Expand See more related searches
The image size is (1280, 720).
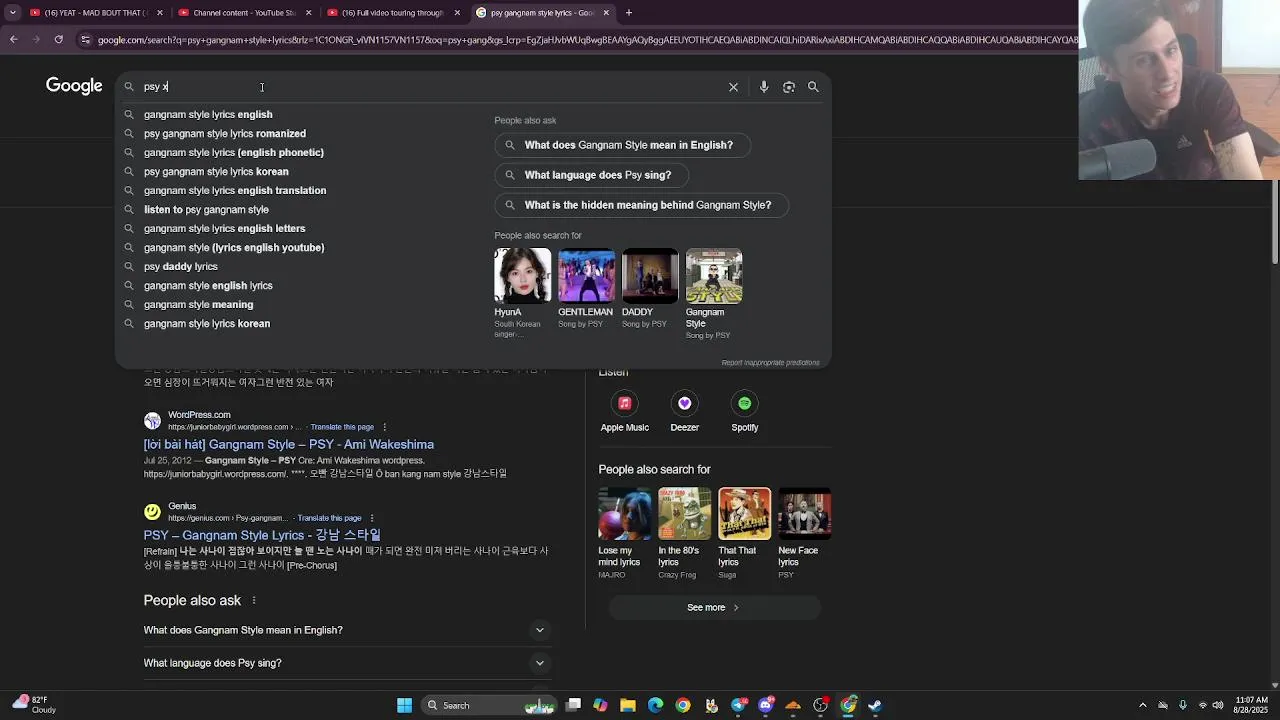(x=714, y=607)
